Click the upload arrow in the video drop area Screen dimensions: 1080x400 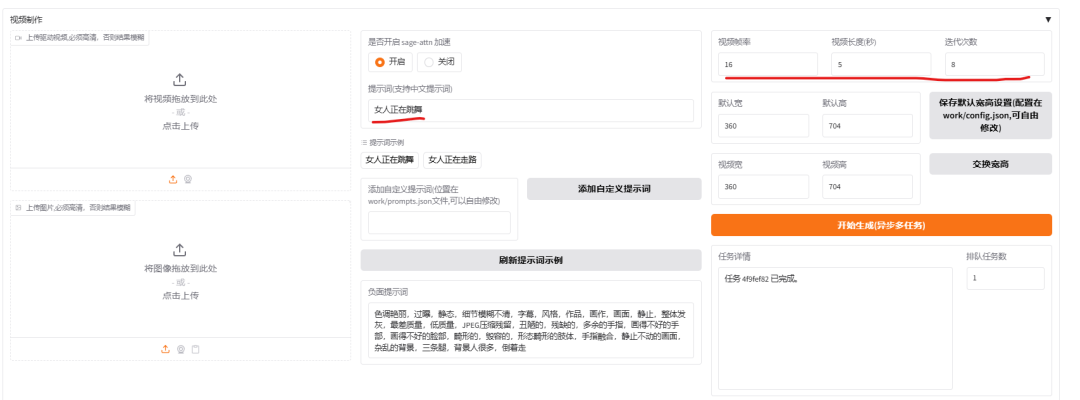click(x=180, y=79)
